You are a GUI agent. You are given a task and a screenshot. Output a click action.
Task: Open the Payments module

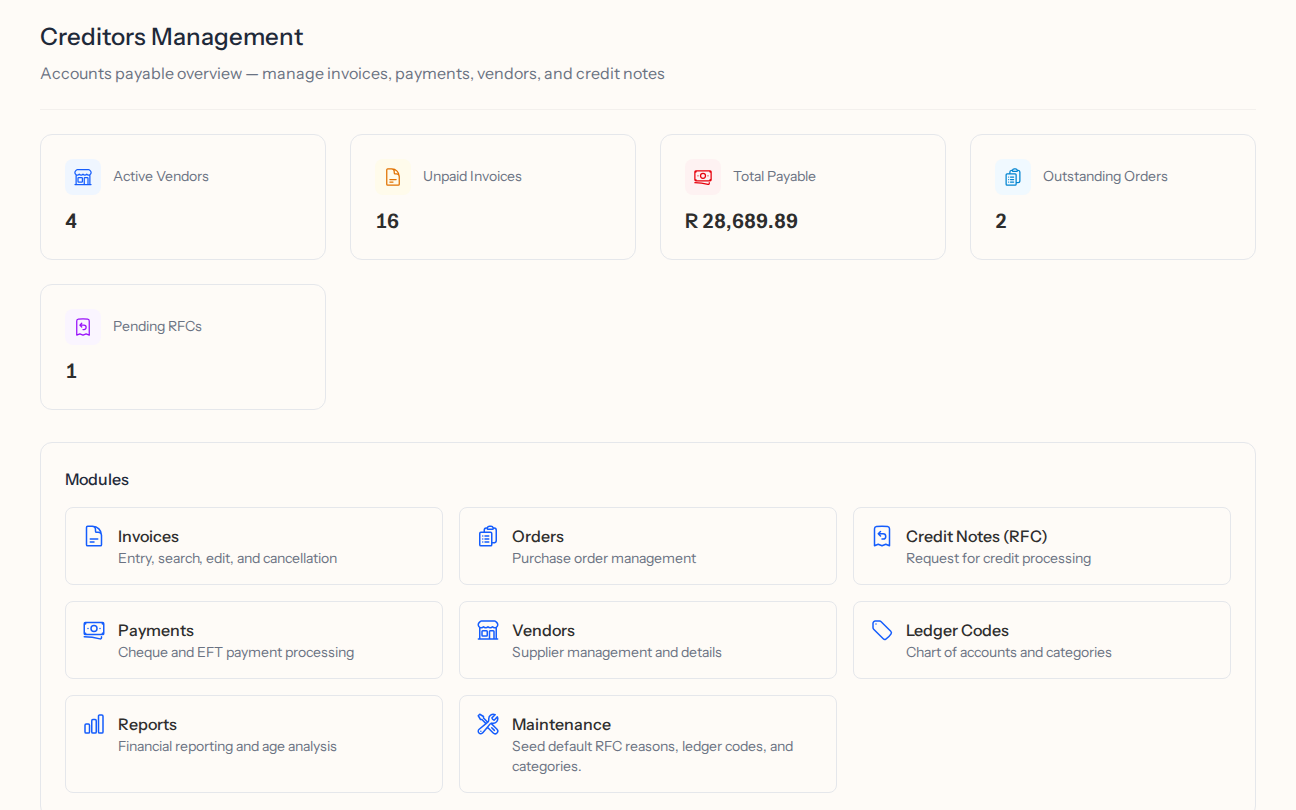(254, 640)
